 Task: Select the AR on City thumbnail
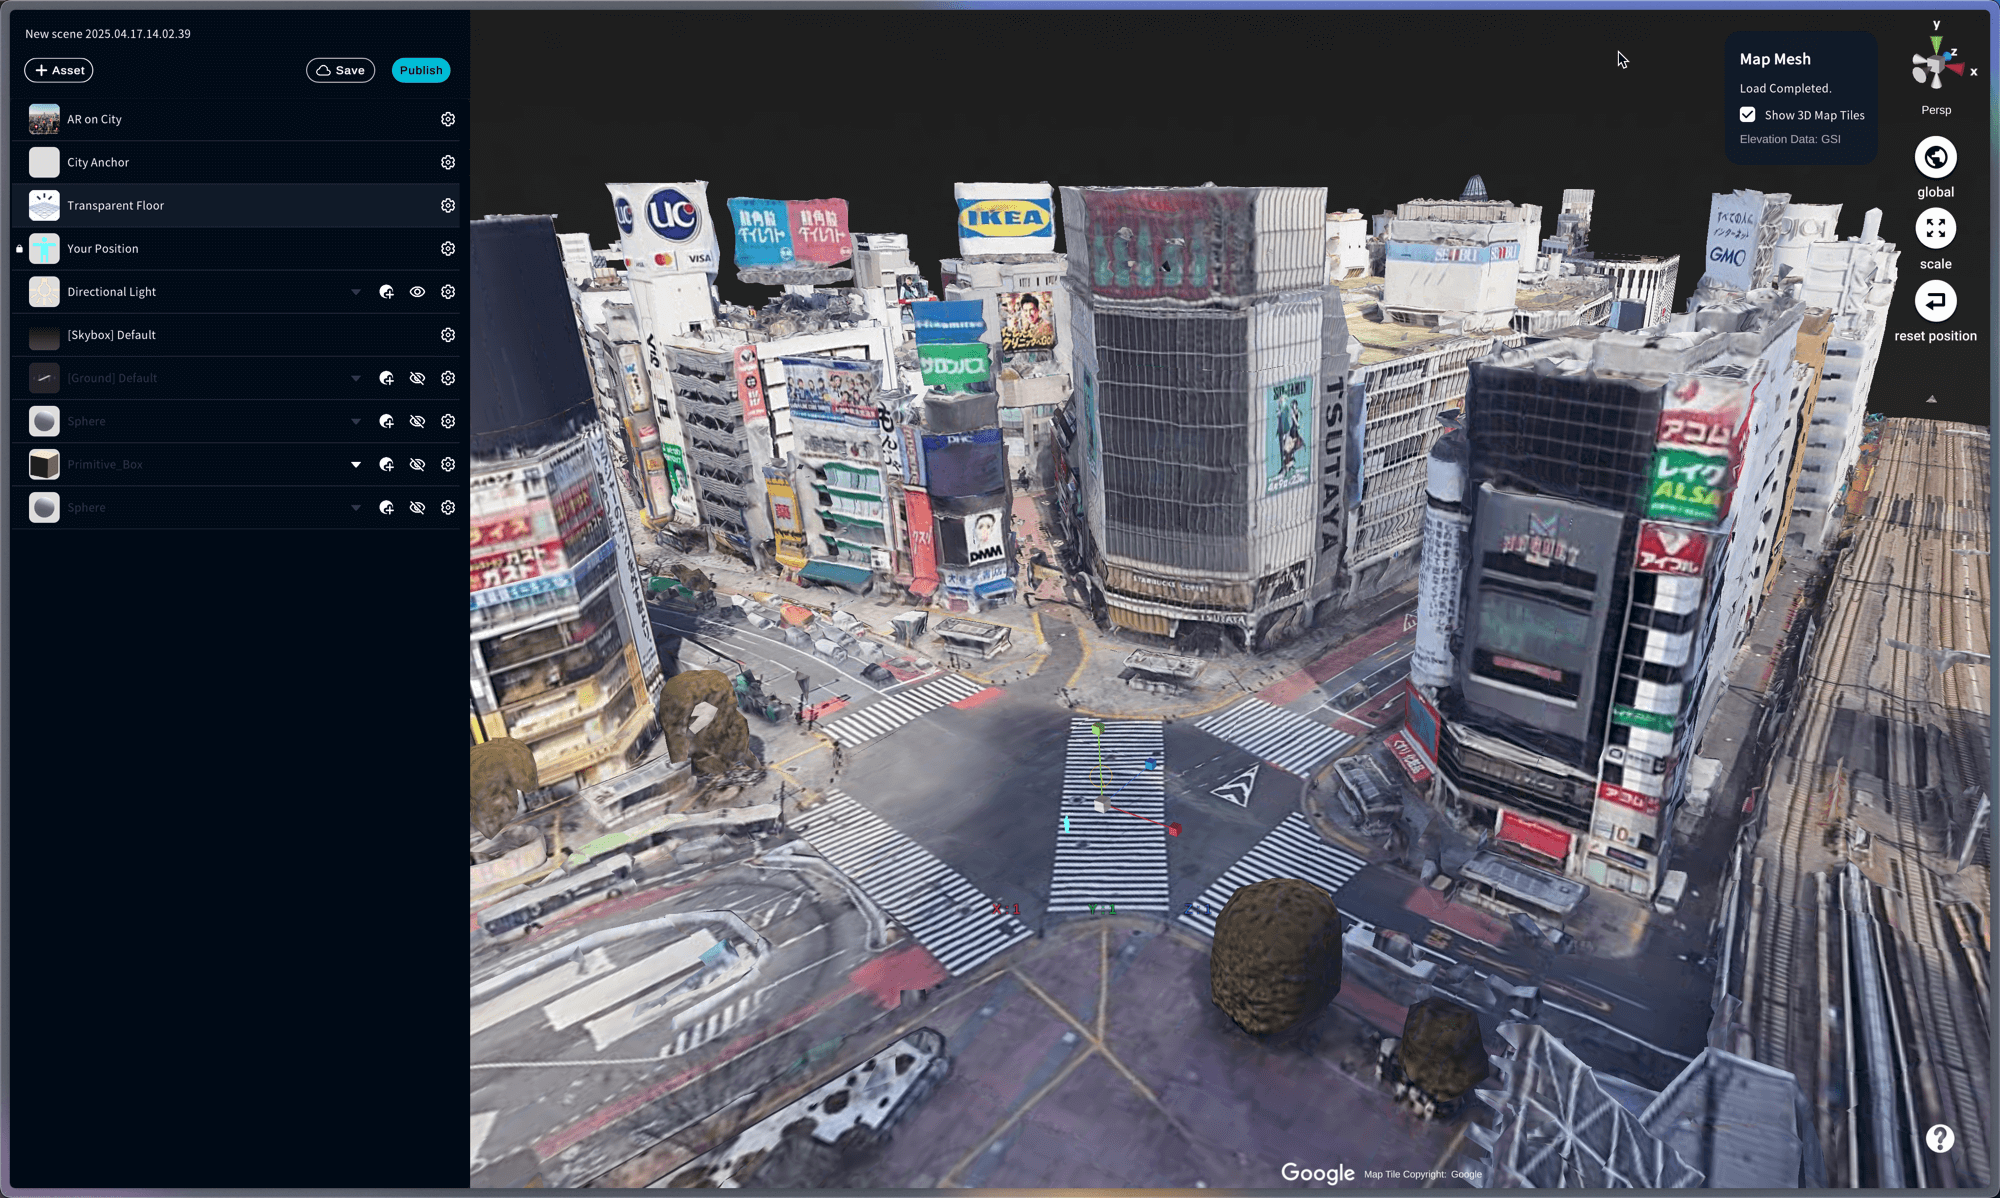pos(44,119)
